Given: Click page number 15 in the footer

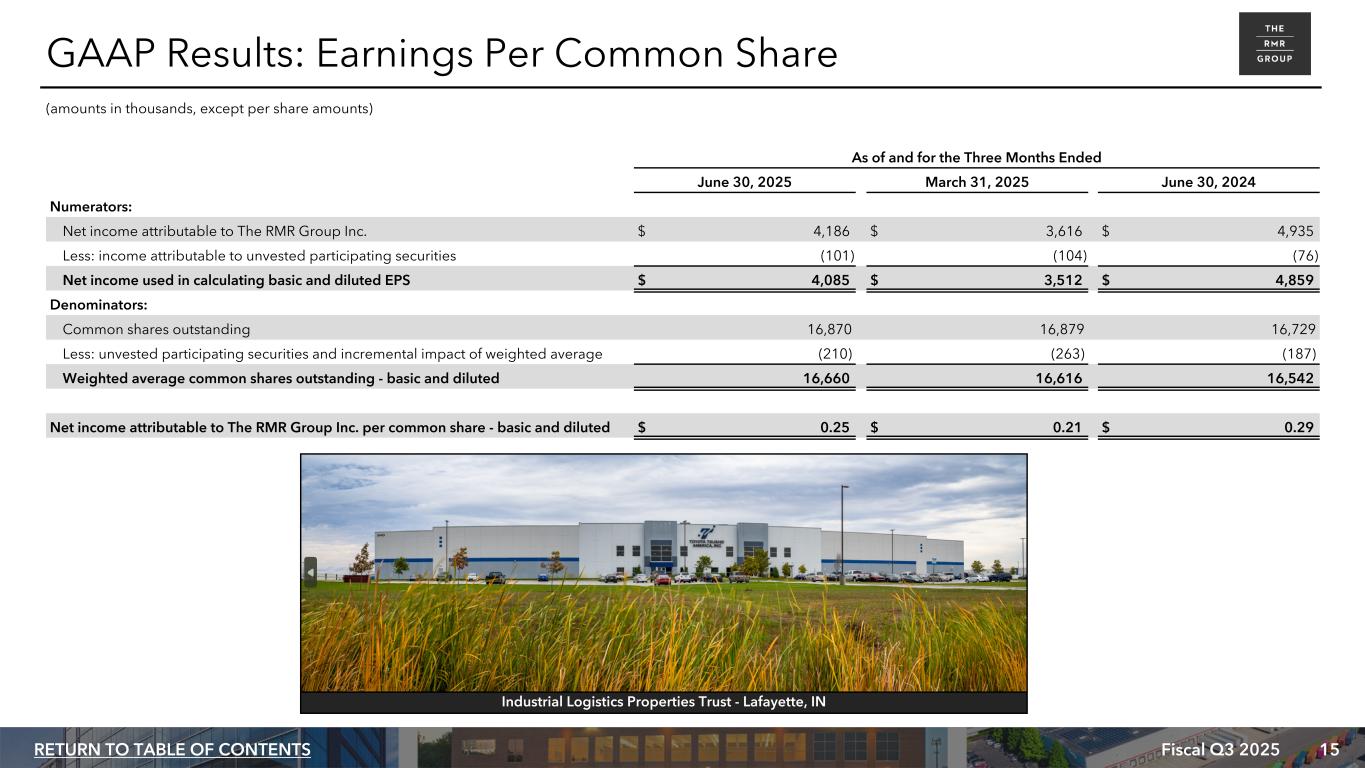Looking at the screenshot, I should click(x=1329, y=749).
